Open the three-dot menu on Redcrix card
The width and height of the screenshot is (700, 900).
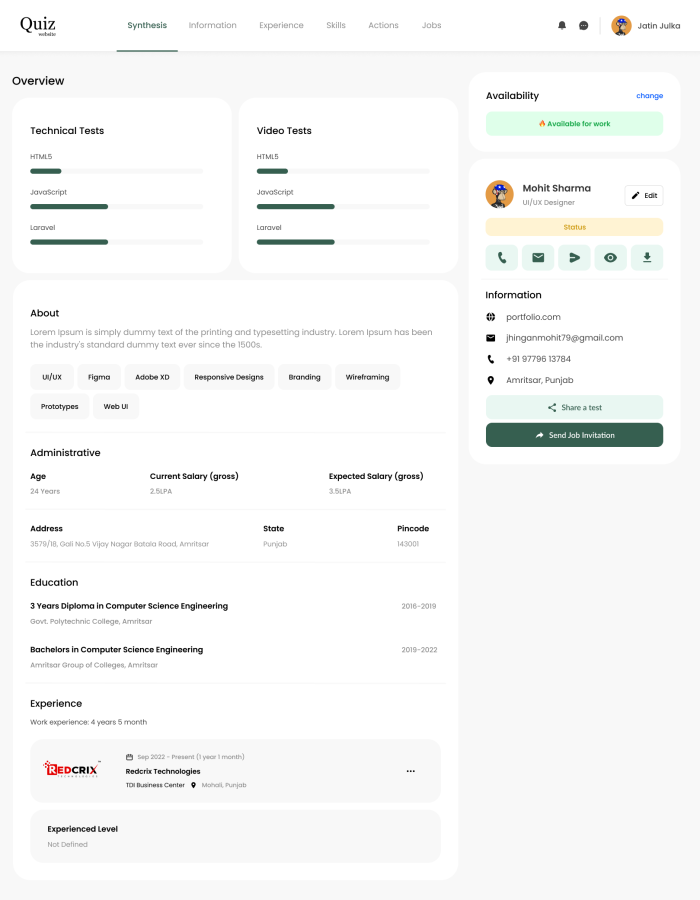coord(411,771)
